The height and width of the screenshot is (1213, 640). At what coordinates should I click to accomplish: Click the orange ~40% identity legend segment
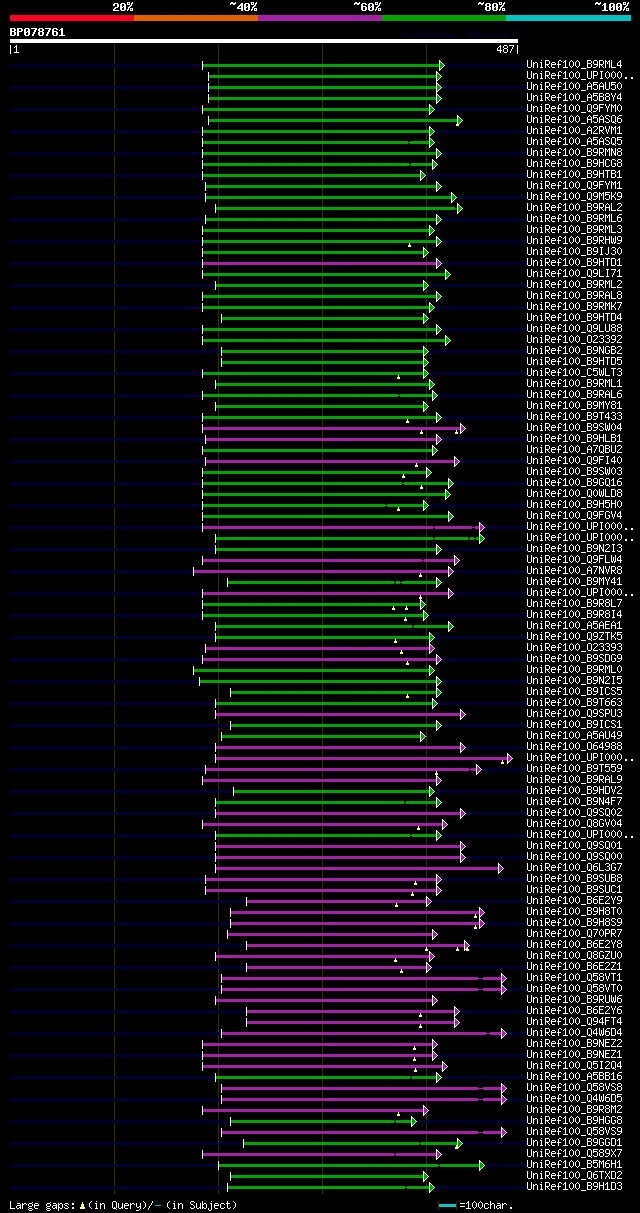coord(195,18)
